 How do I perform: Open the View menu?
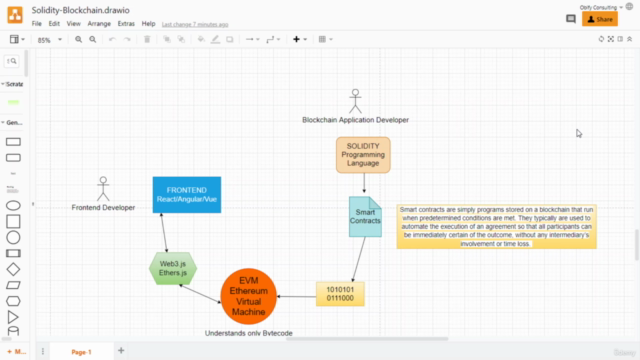[73, 24]
